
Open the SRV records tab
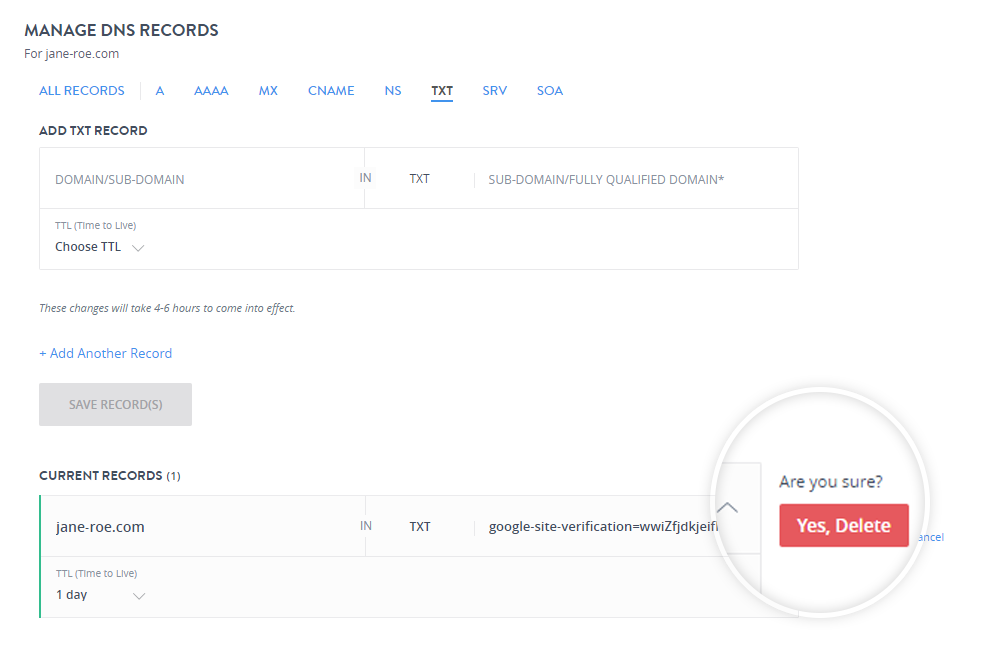494,90
